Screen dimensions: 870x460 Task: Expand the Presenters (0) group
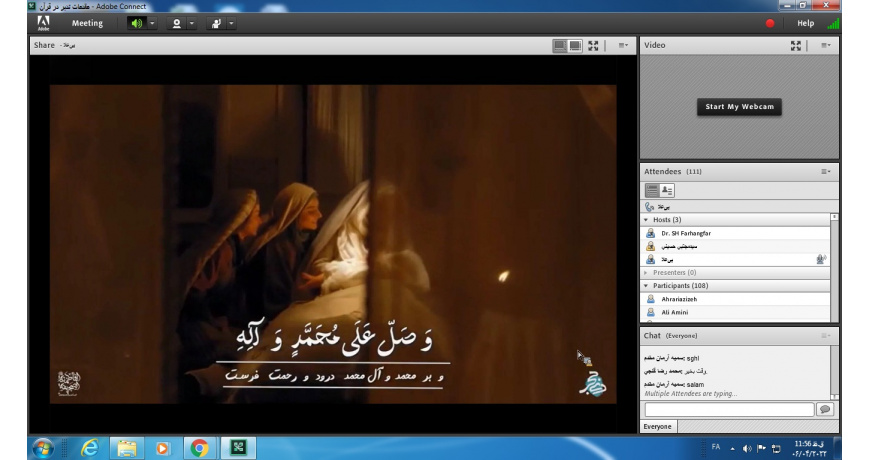(x=646, y=272)
